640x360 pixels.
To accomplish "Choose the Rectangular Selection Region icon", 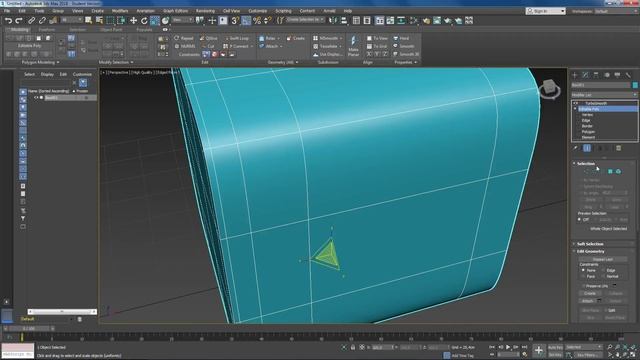I will tap(110, 20).
